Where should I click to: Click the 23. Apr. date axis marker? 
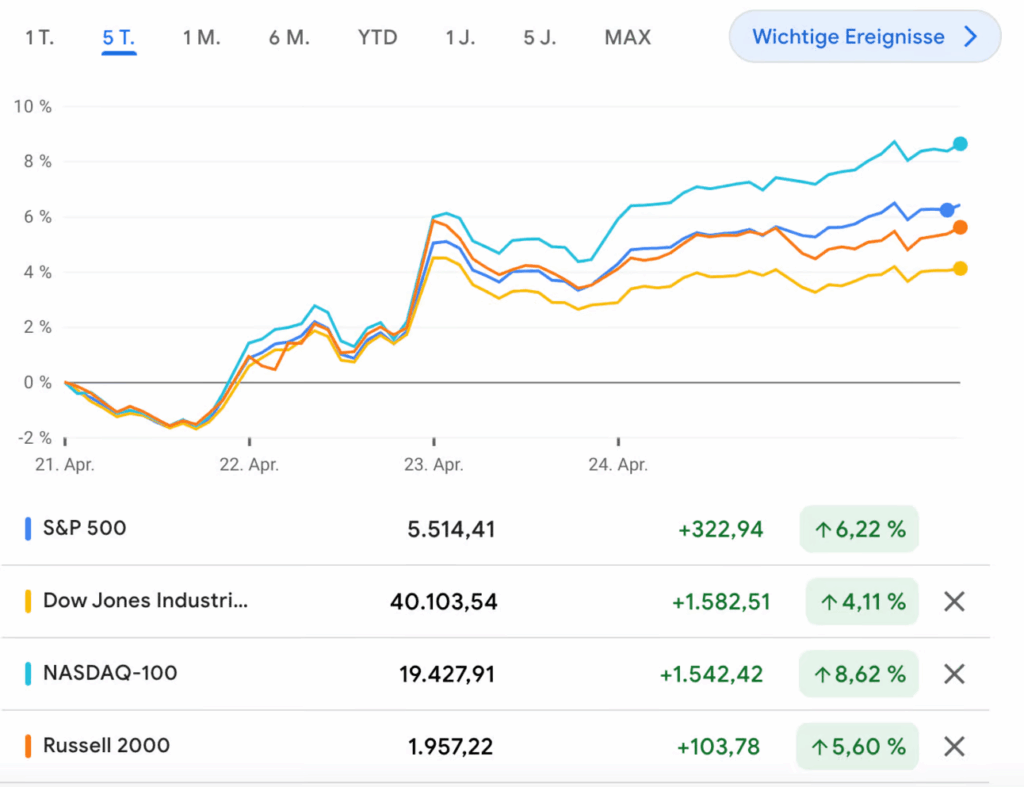coord(434,464)
